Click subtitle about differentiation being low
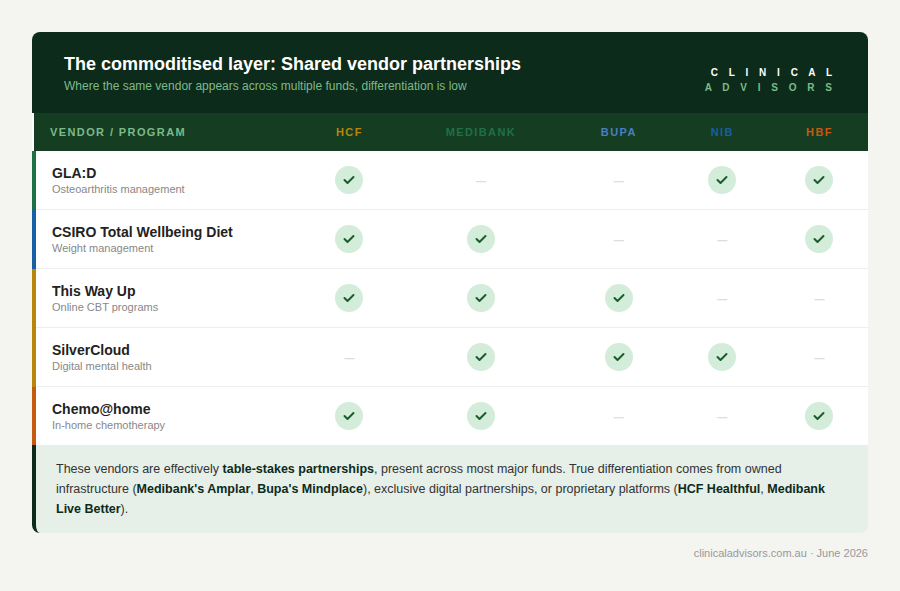 265,86
